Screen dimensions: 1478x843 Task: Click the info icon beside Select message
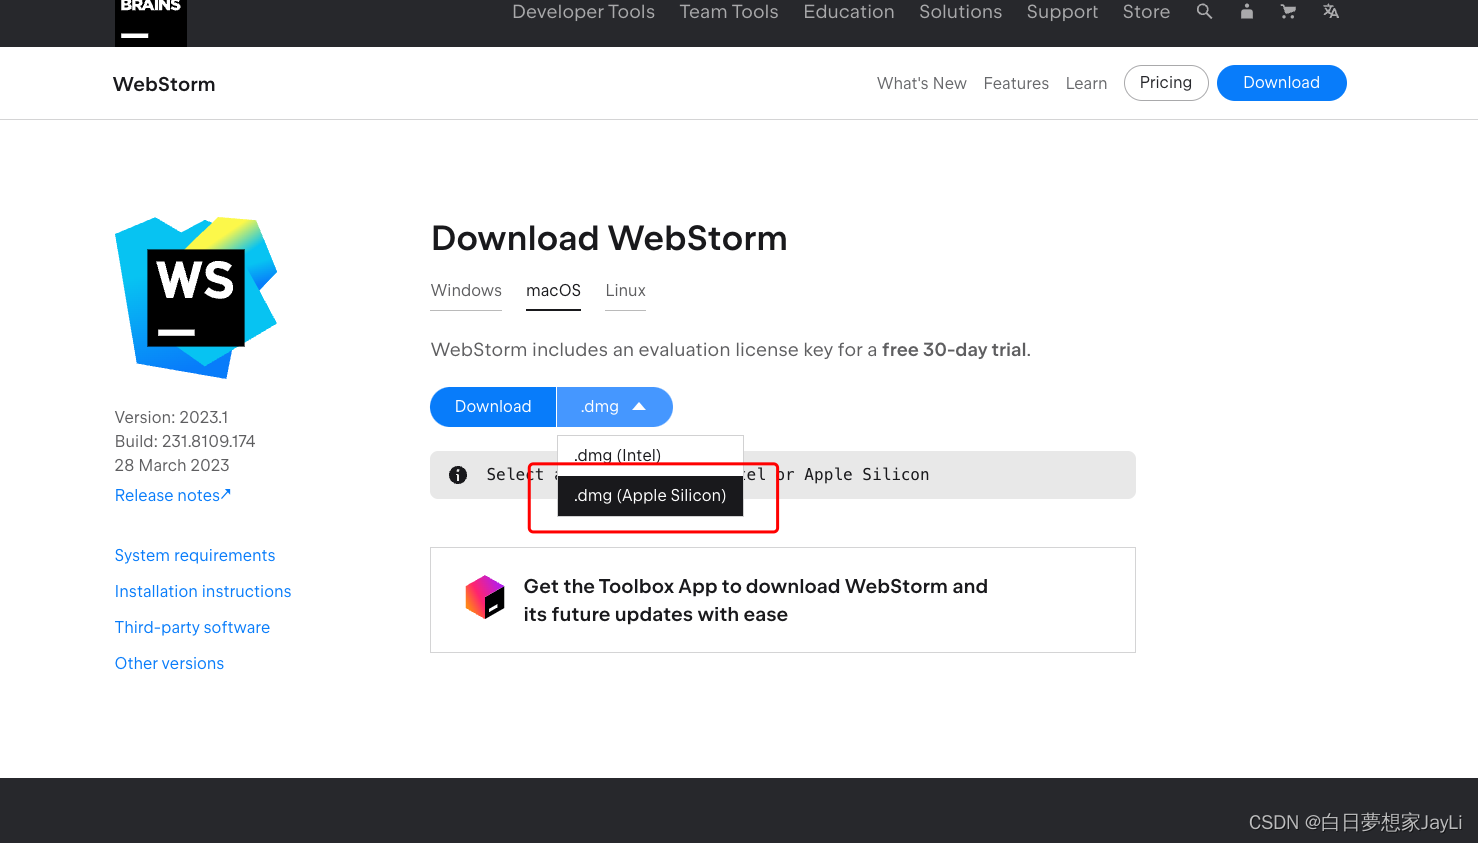pos(458,475)
